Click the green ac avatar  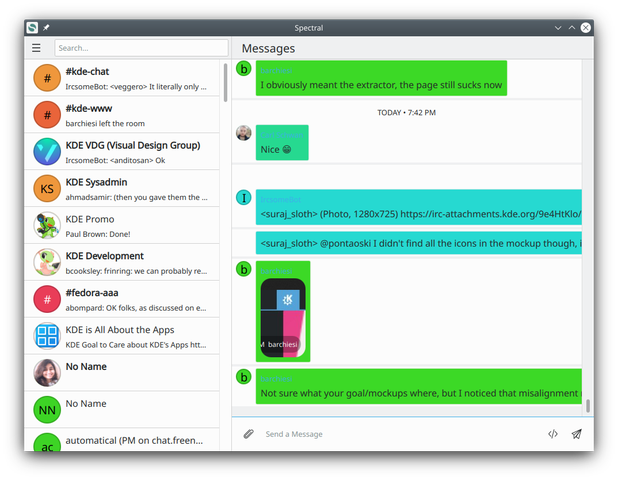[x=47, y=443]
